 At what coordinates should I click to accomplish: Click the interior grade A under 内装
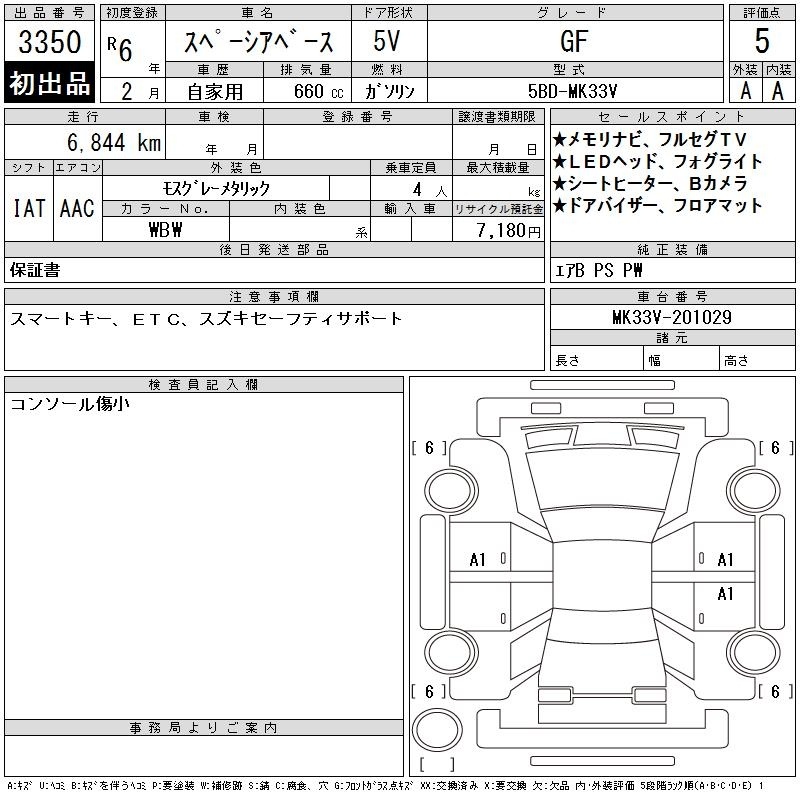pos(778,90)
